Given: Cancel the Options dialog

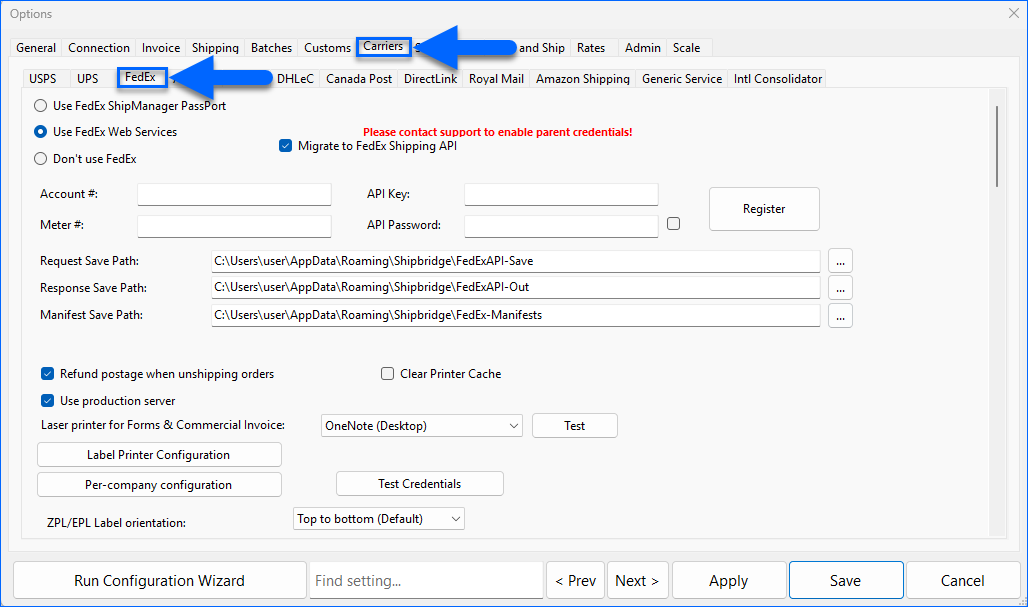Looking at the screenshot, I should click(x=962, y=580).
